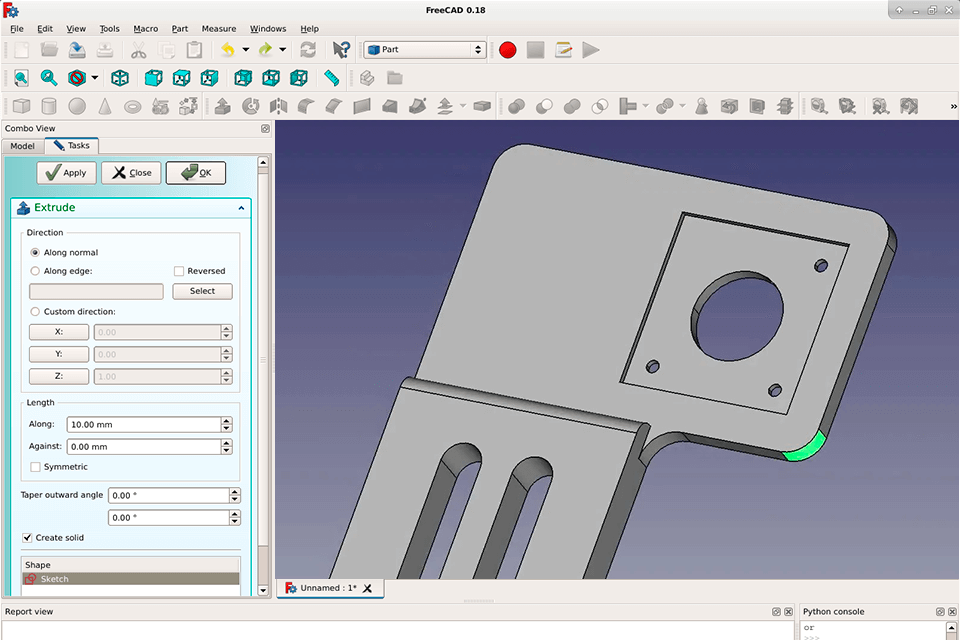Switch to the Model tab
Screen dimensions: 960x640
coord(22,146)
